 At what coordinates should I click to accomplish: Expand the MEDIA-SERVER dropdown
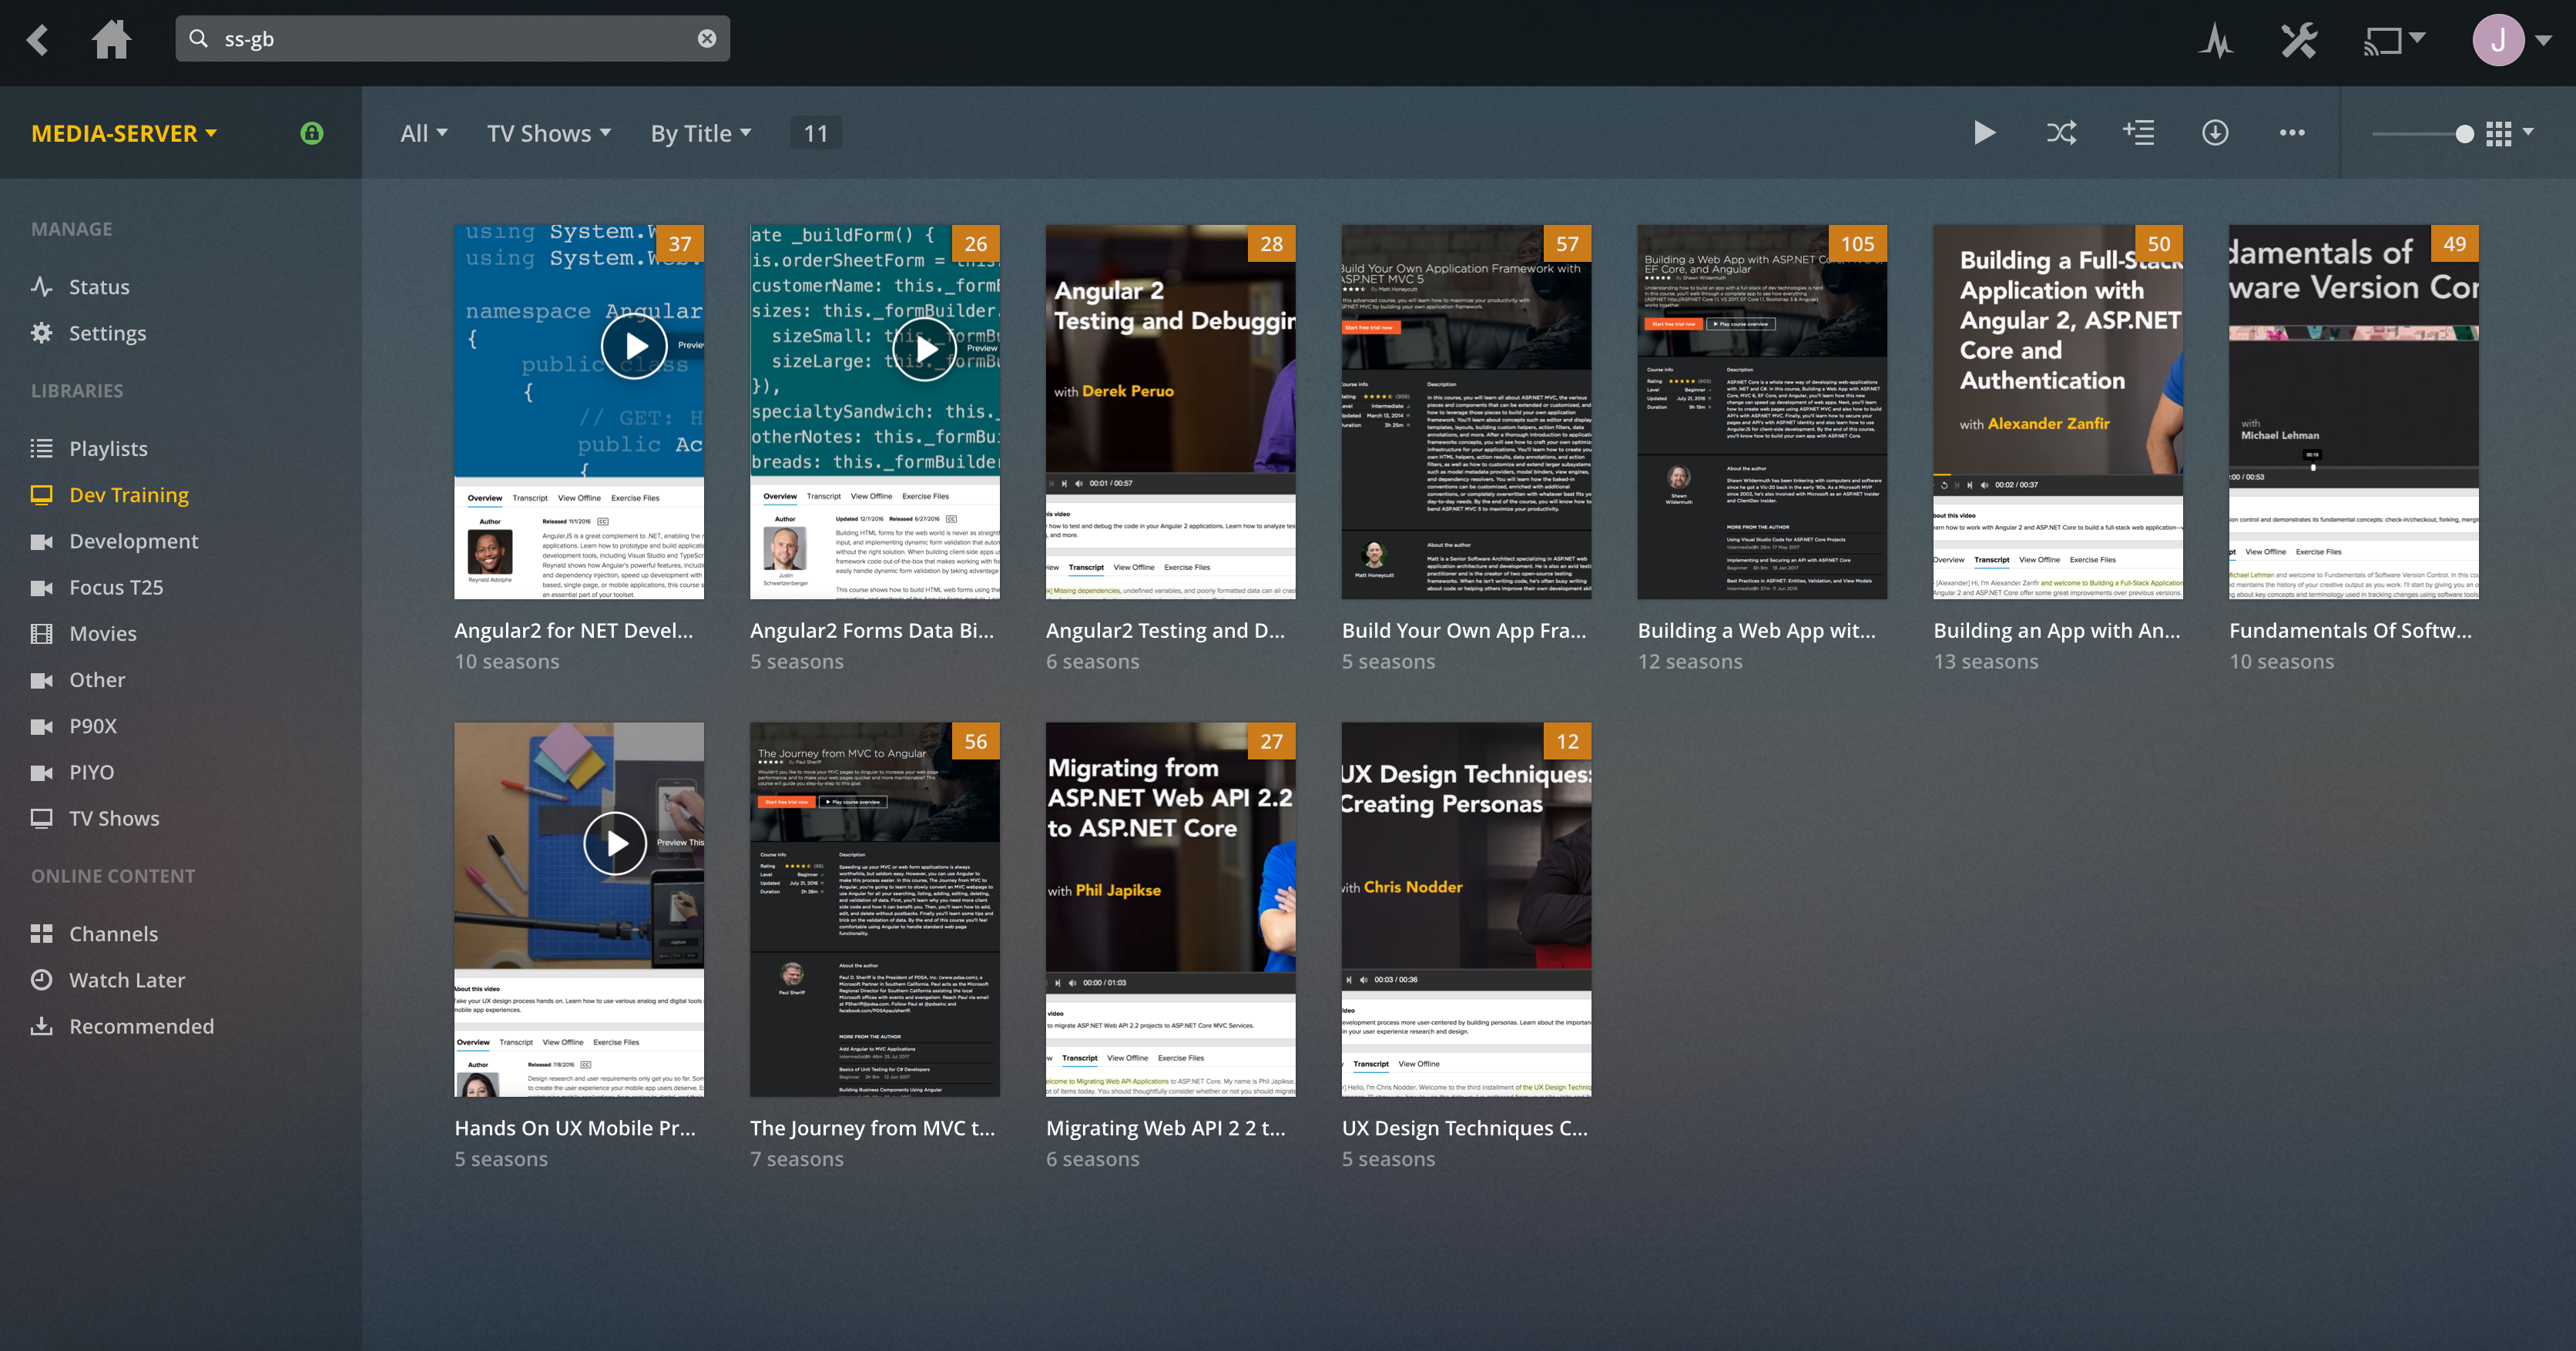point(124,133)
